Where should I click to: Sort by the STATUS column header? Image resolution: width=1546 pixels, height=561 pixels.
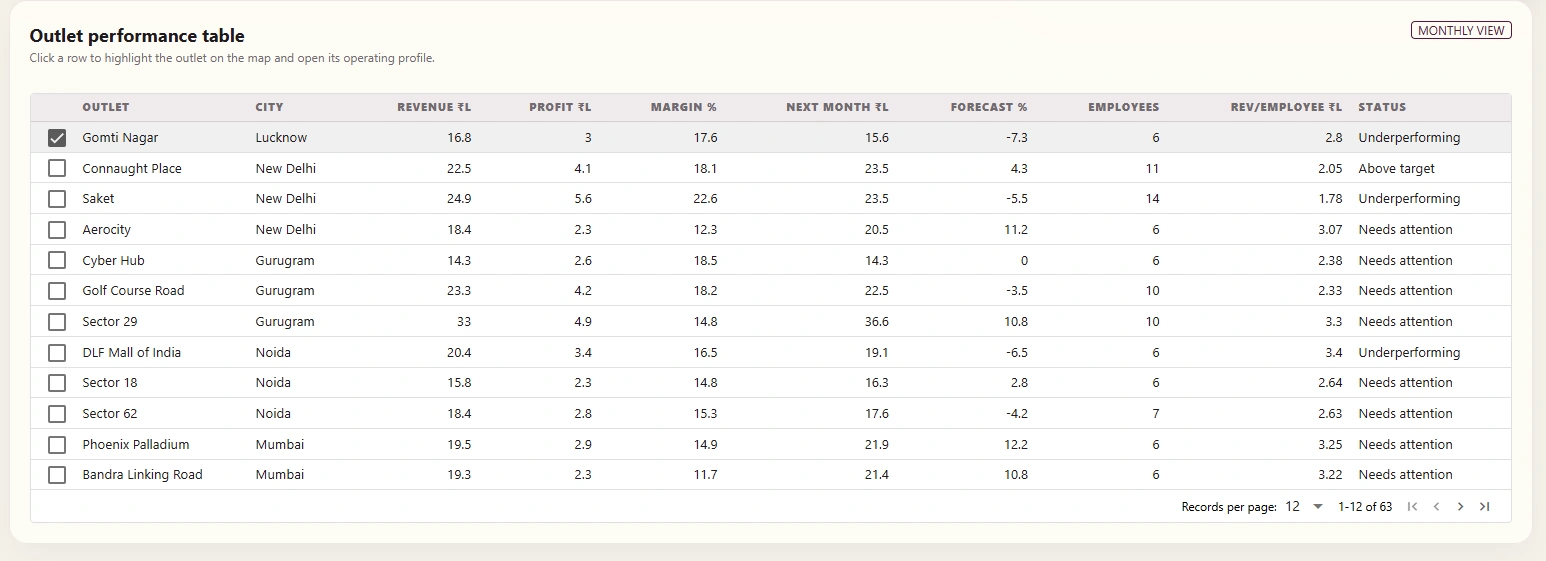tap(1382, 107)
